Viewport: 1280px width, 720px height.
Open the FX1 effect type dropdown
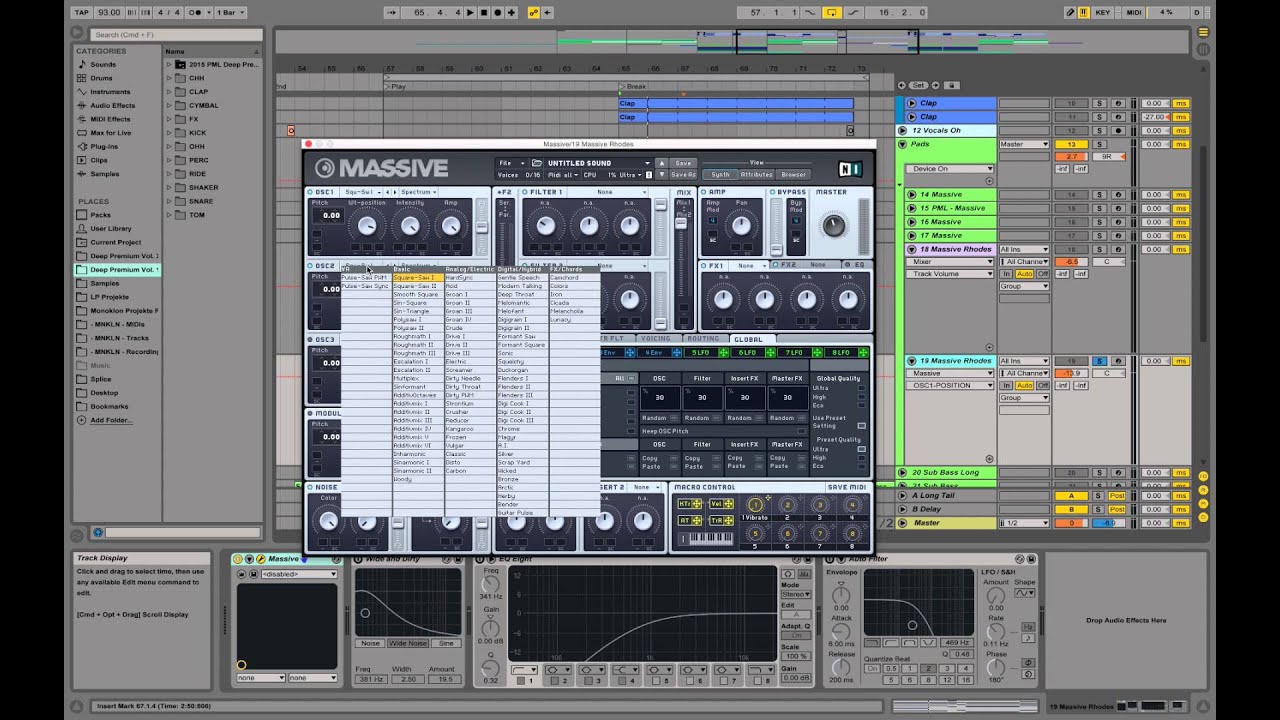point(748,266)
